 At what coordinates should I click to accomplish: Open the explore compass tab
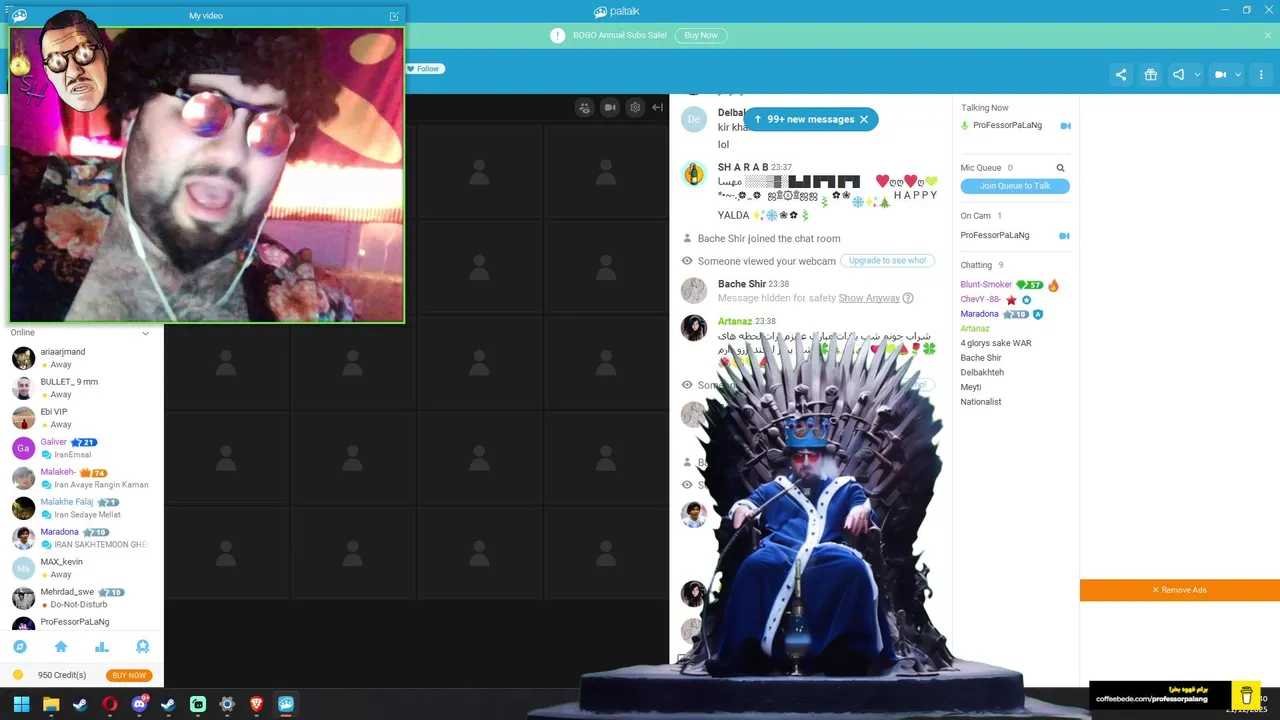click(20, 647)
